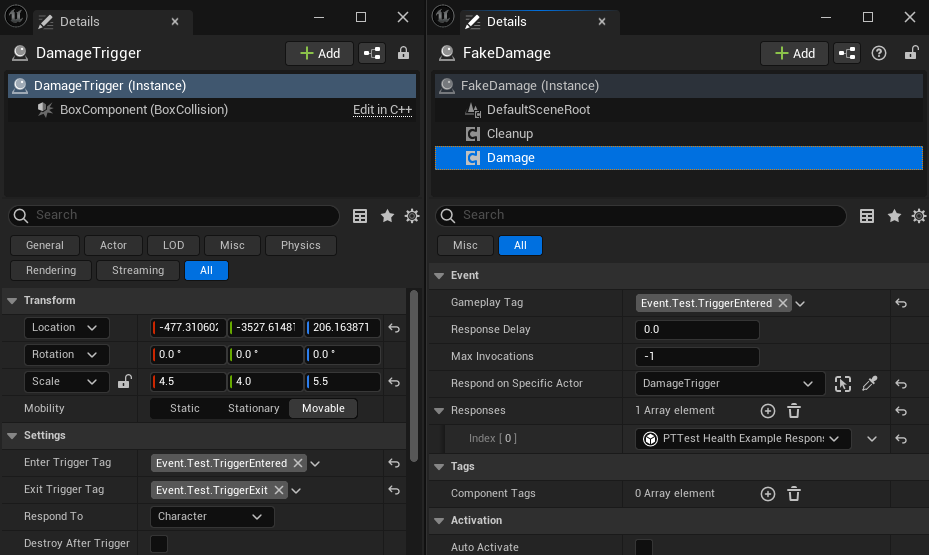This screenshot has height=555, width=929.
Task: Collapse the Responses array
Action: 439,411
